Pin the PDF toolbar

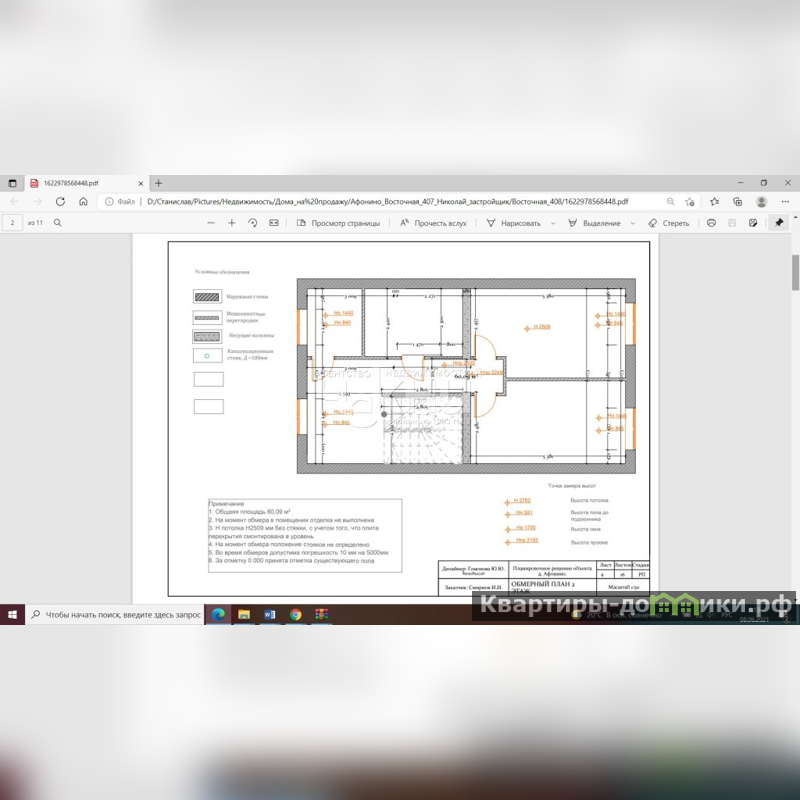click(779, 223)
